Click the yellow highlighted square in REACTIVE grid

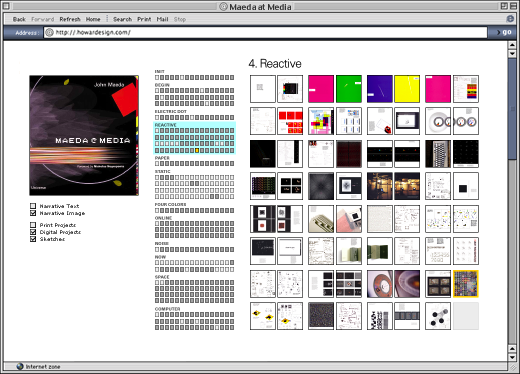coord(197,150)
